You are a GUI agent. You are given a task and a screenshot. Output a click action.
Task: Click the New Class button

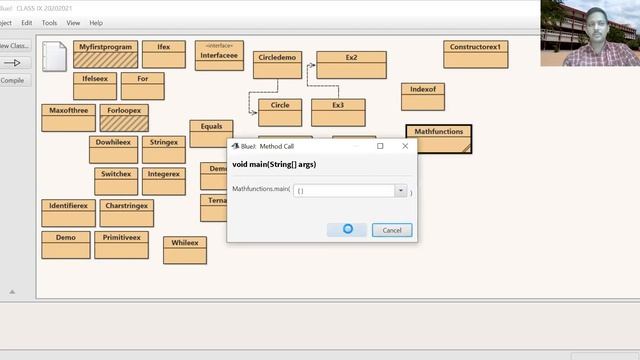[15, 46]
